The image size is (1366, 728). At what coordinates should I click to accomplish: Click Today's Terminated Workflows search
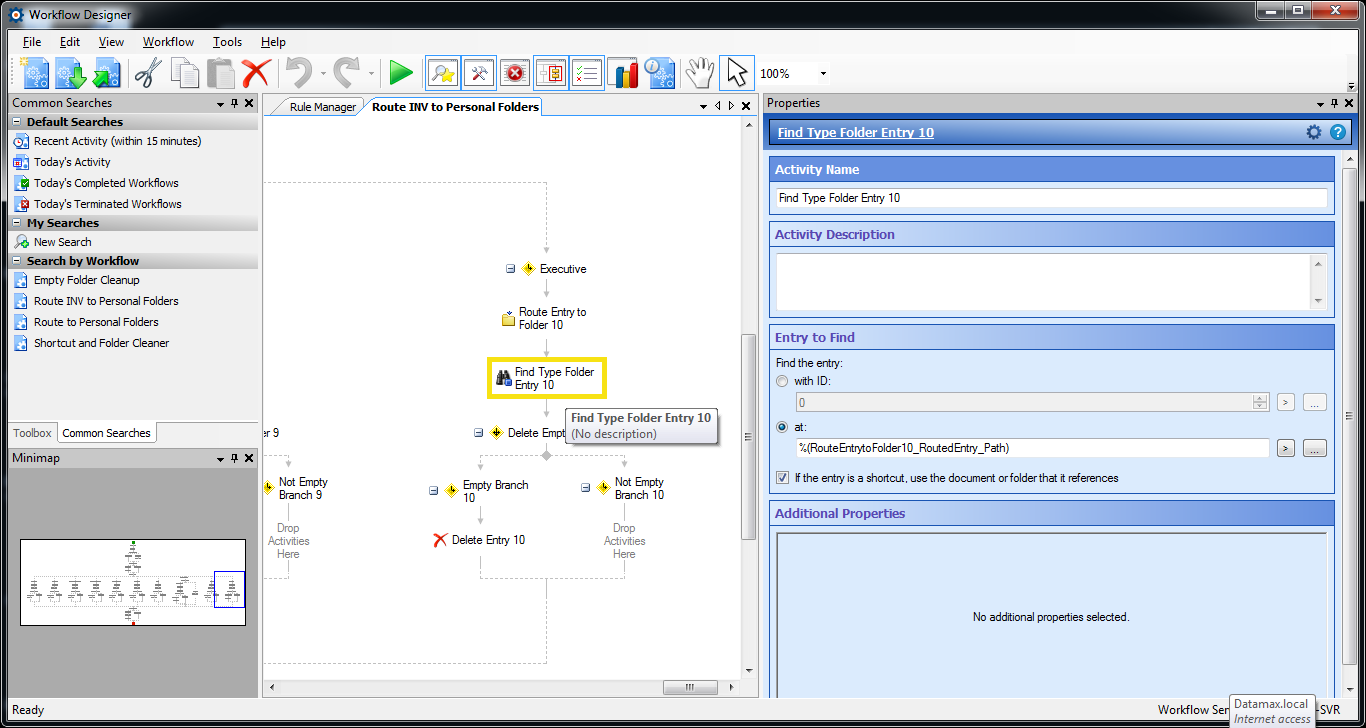click(x=107, y=204)
